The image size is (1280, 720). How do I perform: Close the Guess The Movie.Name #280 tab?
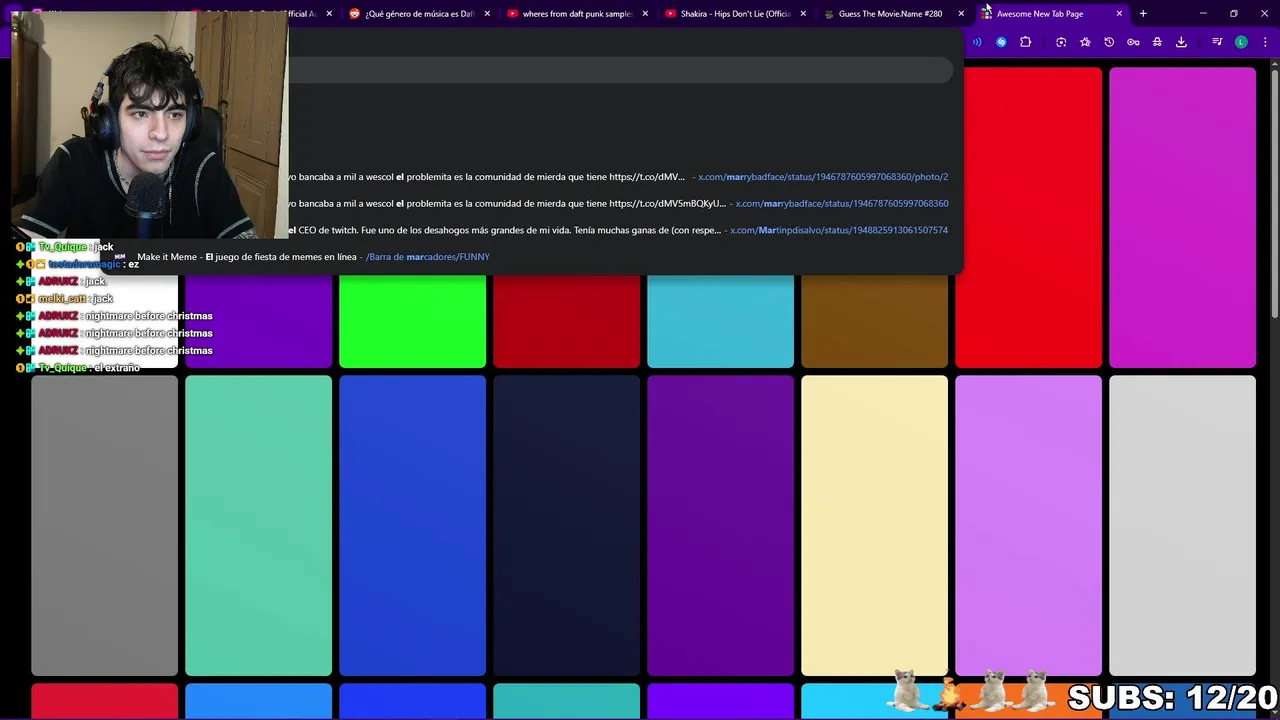(x=961, y=14)
